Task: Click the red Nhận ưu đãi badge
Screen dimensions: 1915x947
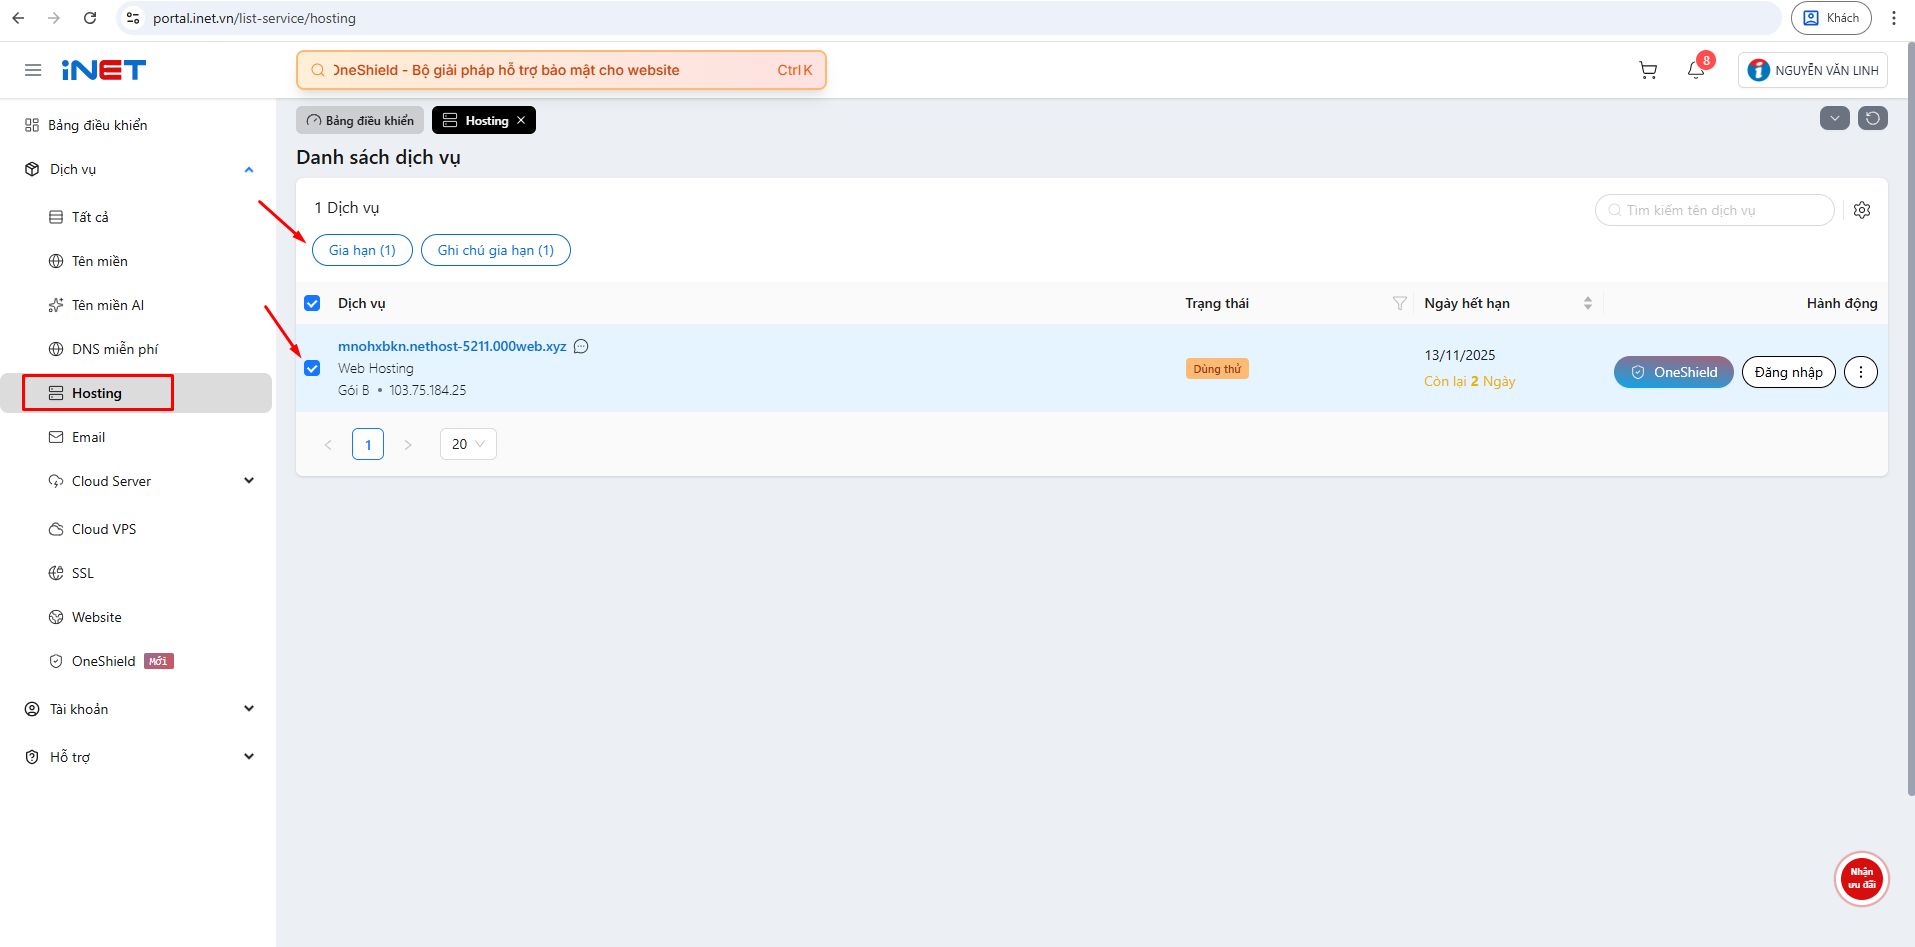Action: 1861,879
